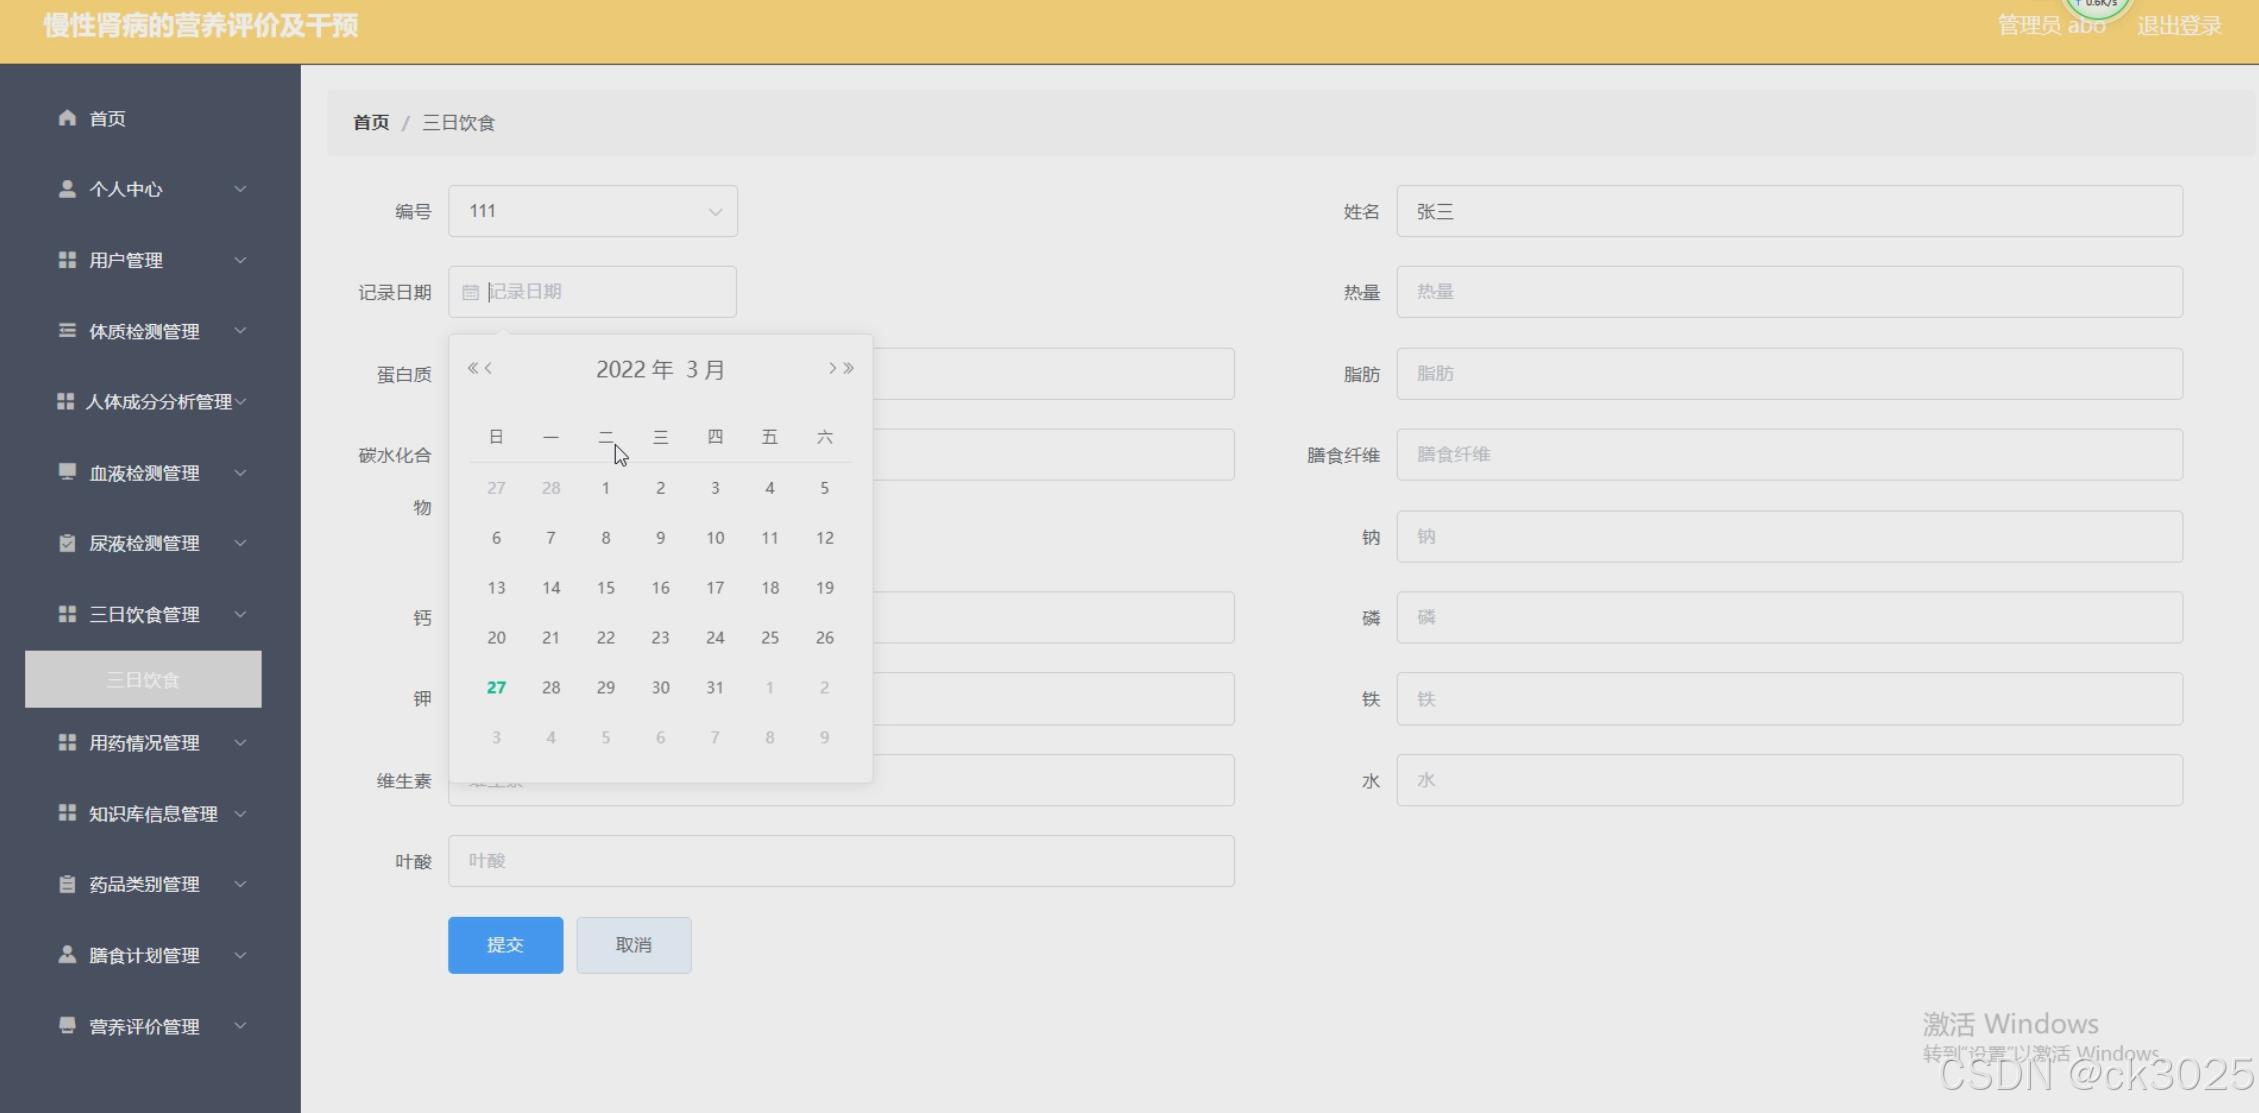
Task: Jump to next year with the double-right arrow
Action: (849, 368)
